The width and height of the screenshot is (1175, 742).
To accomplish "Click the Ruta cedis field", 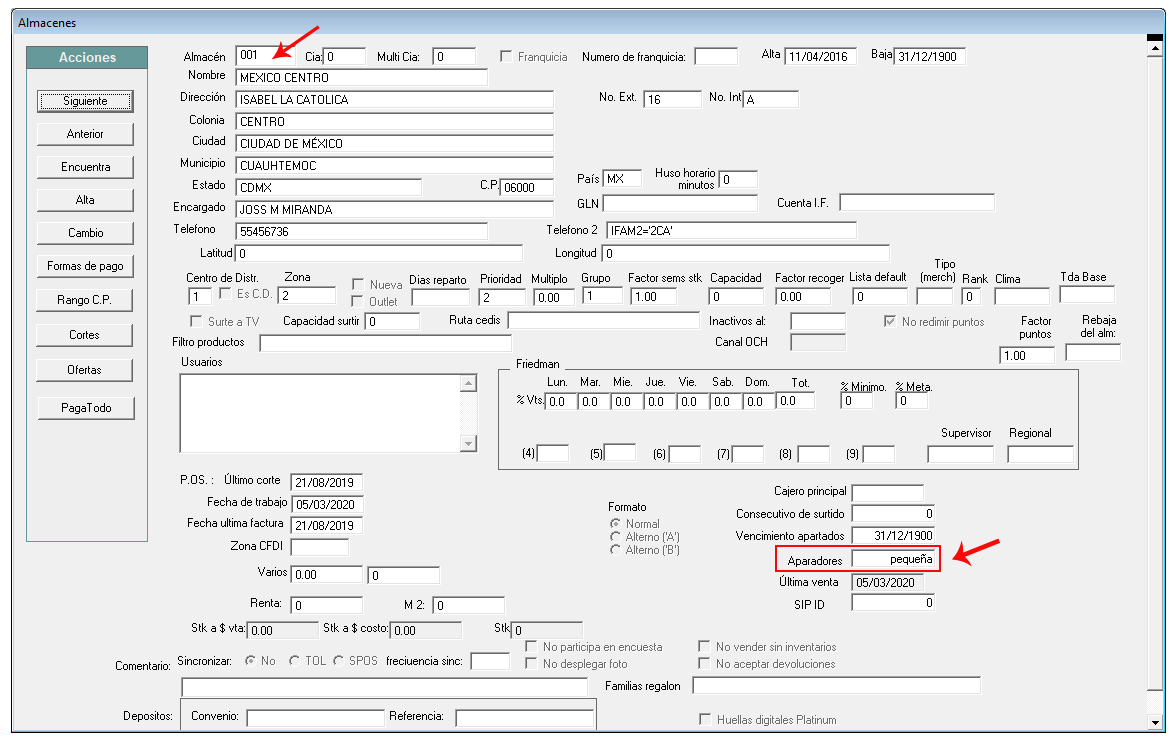I will [603, 320].
